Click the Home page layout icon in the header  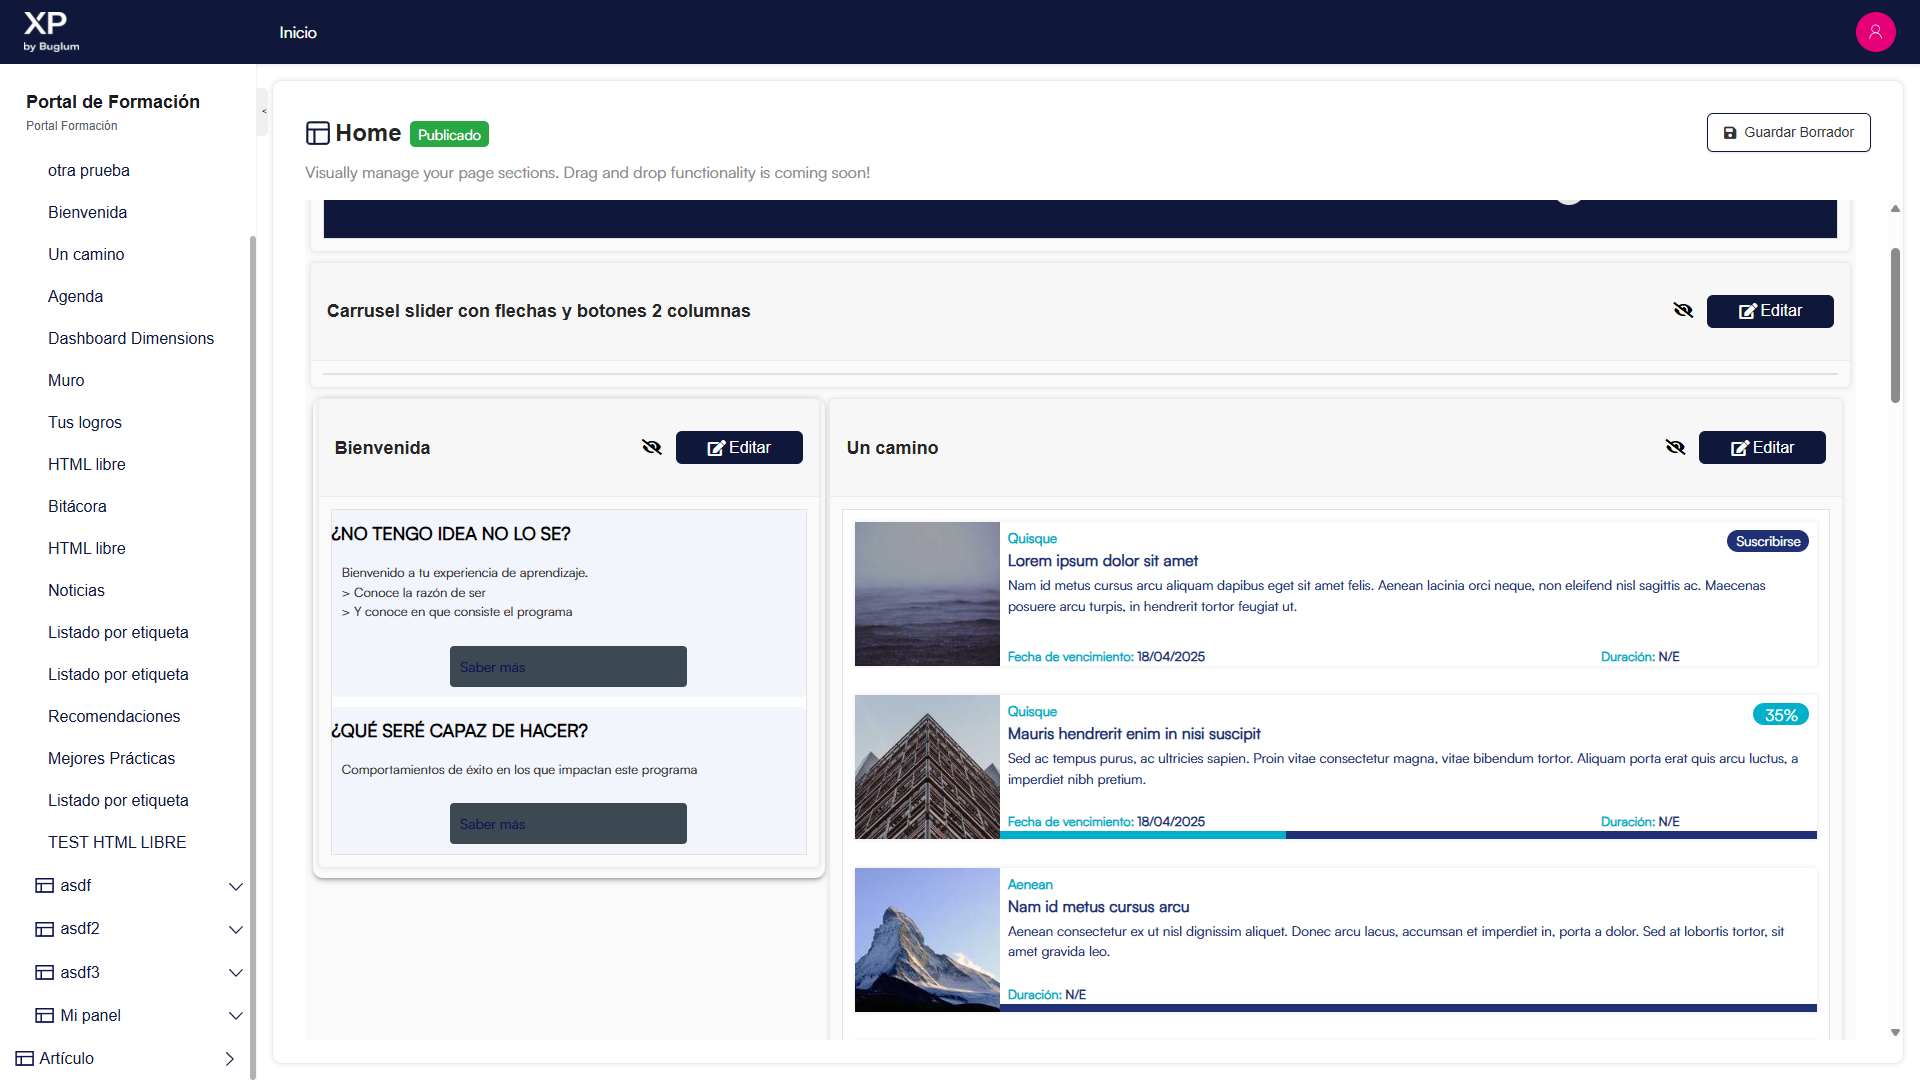pos(318,133)
